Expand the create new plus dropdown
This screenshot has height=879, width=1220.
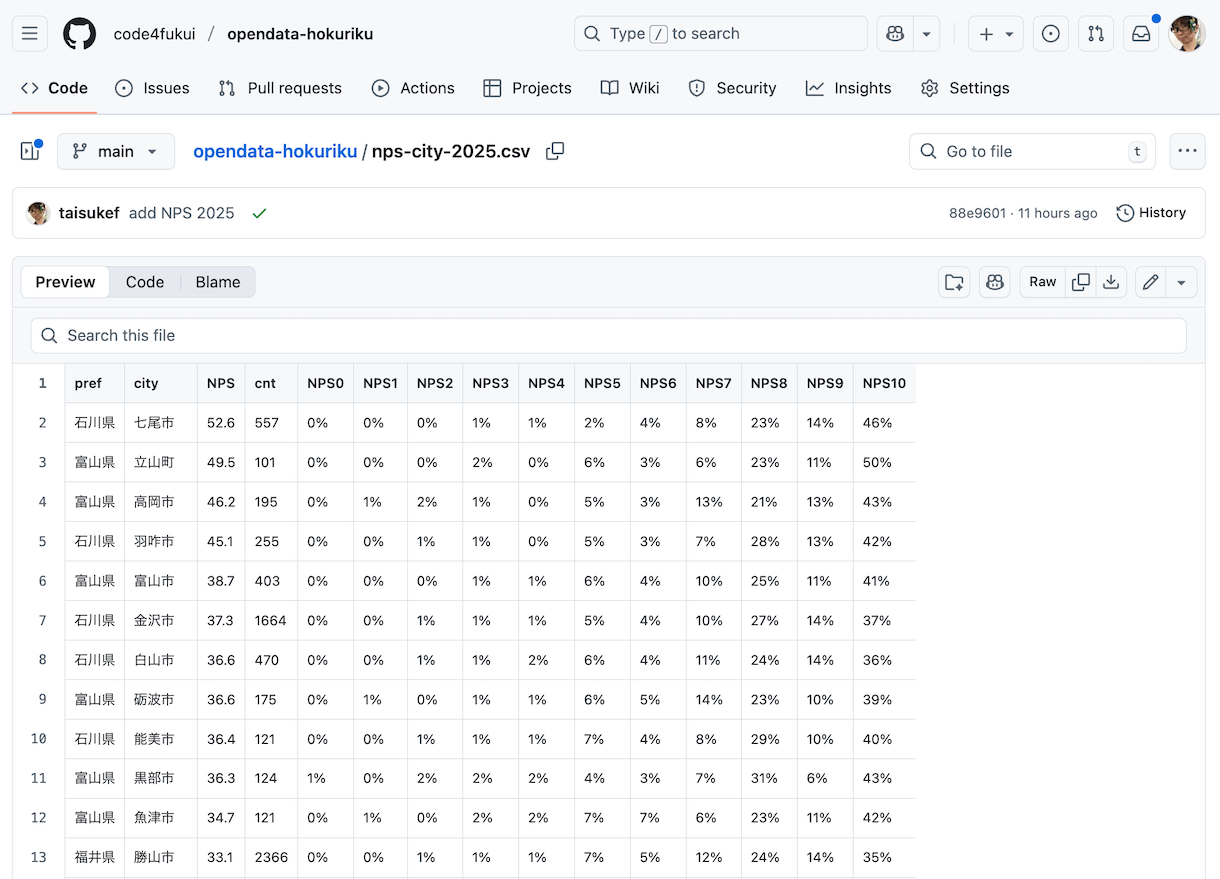pyautogui.click(x=995, y=34)
